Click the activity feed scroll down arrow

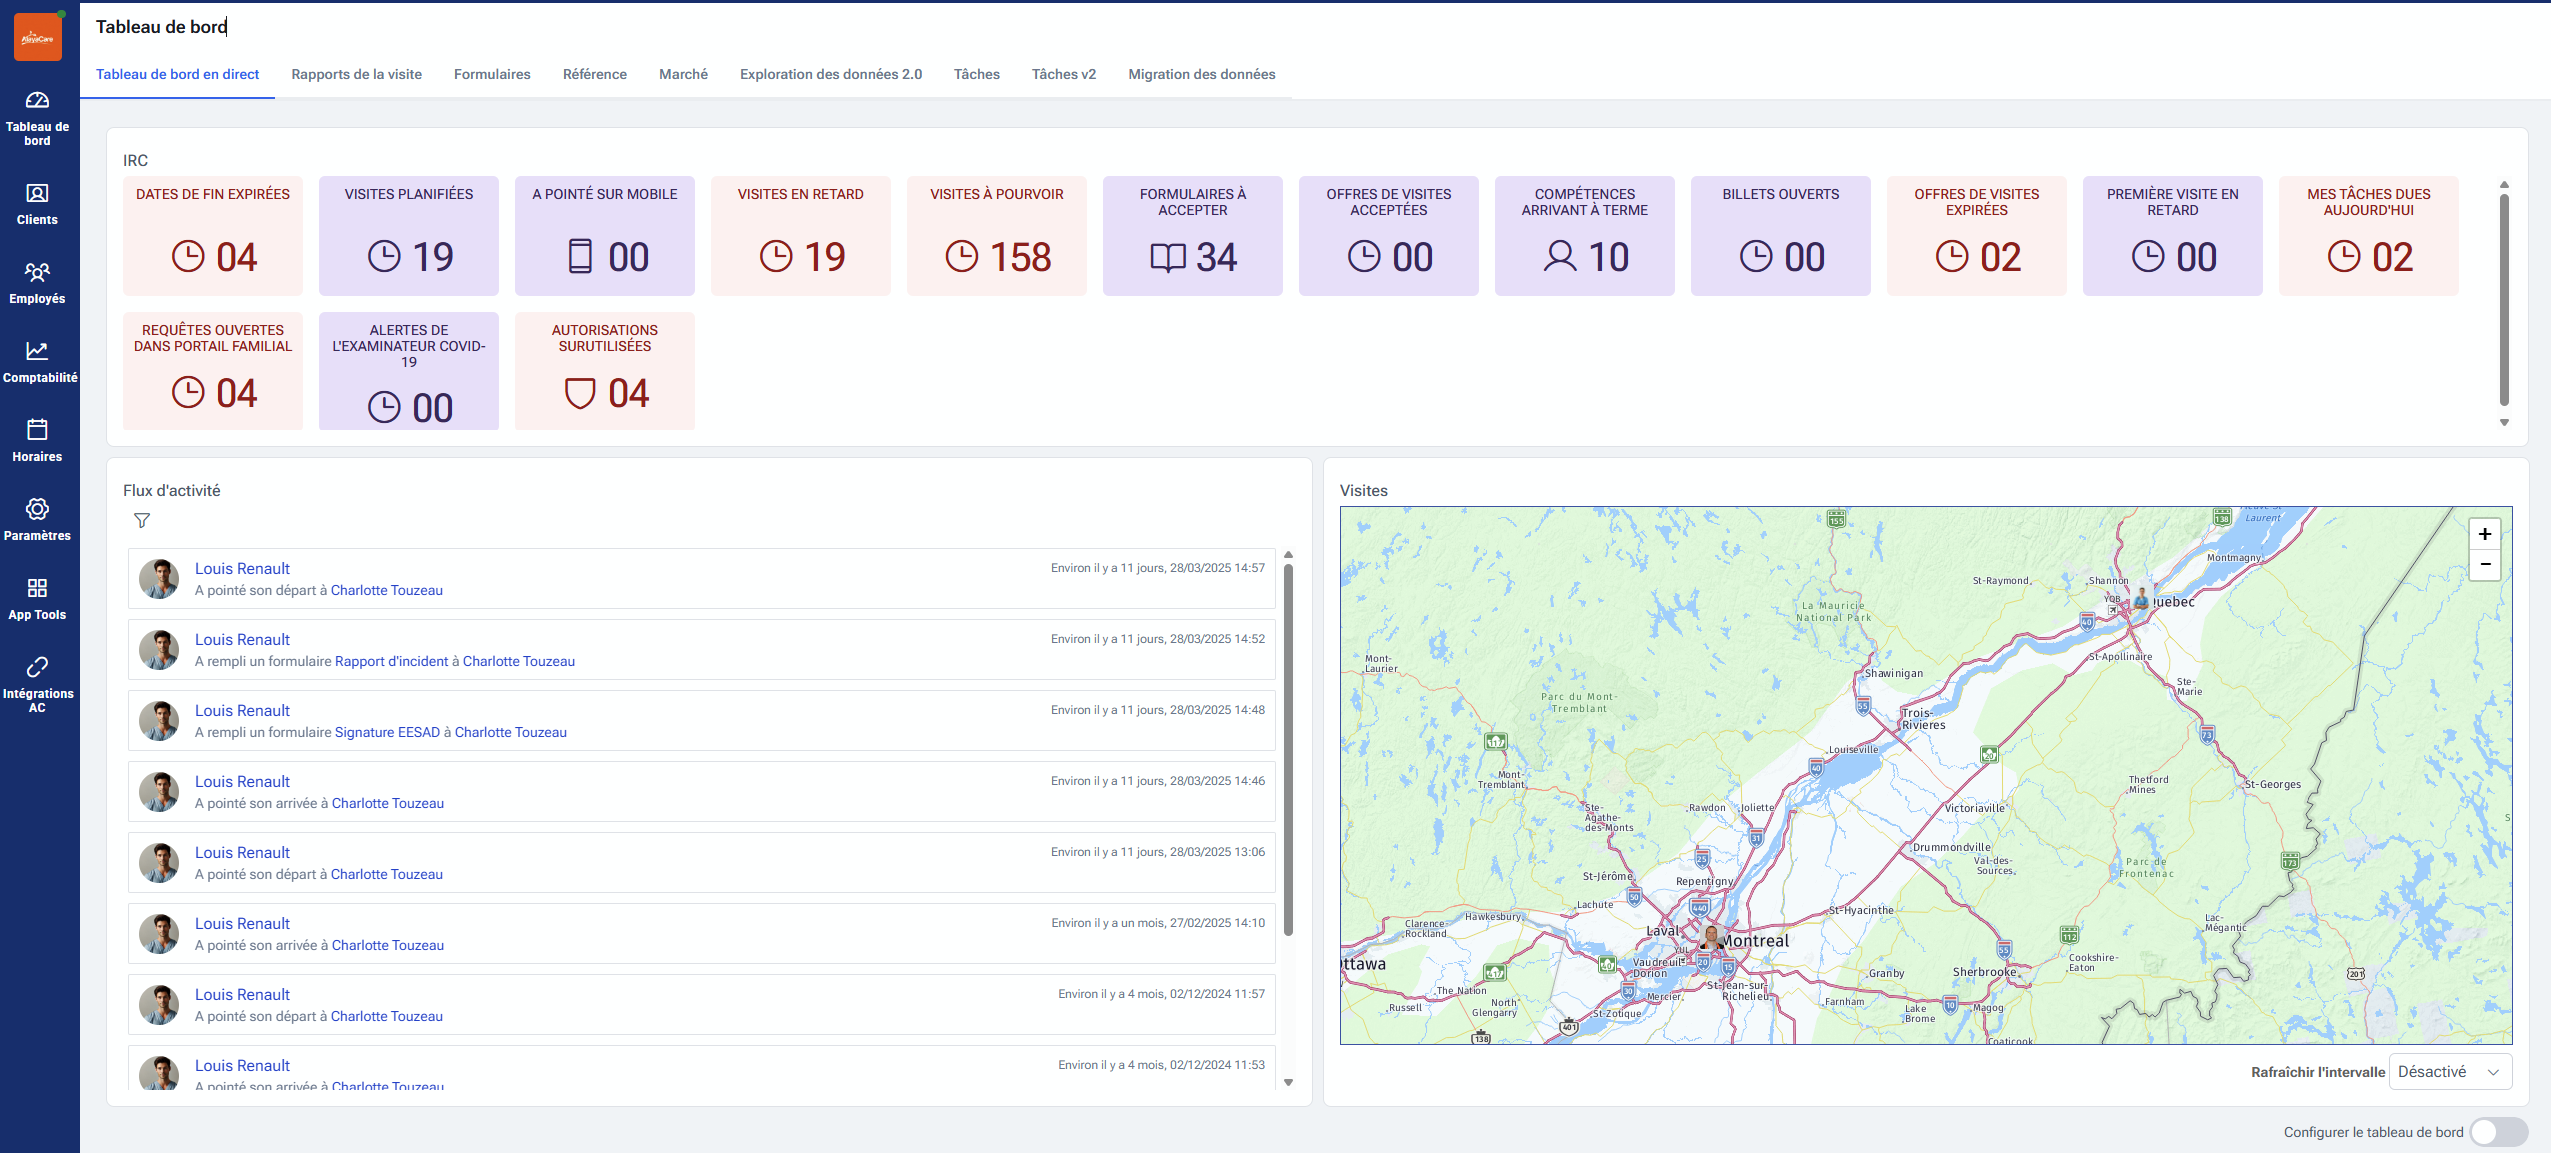1288,1083
